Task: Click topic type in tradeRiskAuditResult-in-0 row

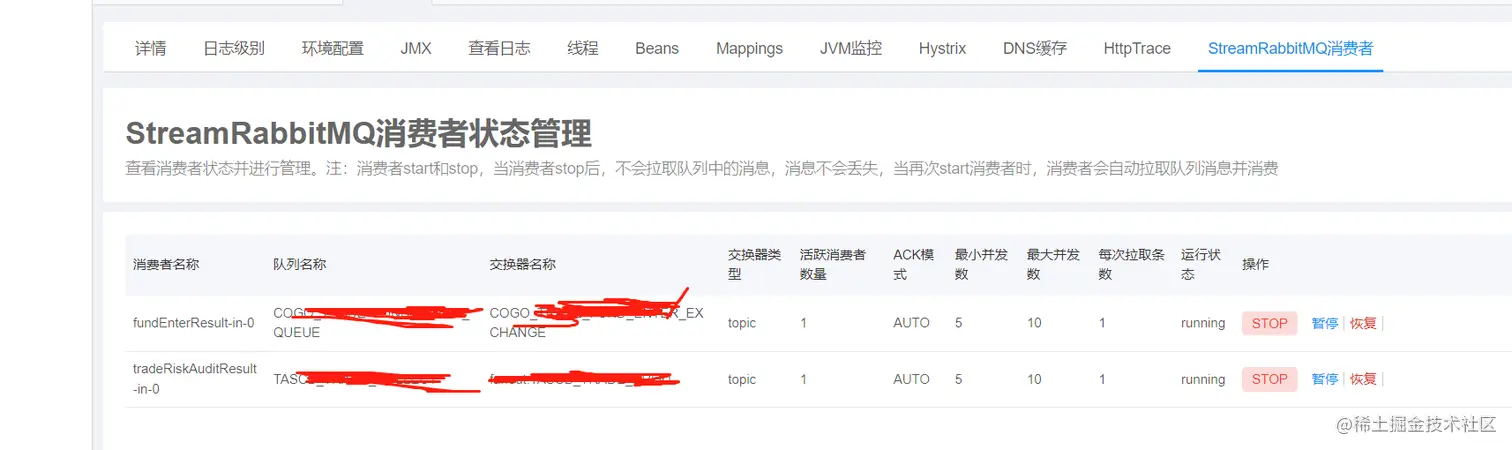Action: pos(742,379)
